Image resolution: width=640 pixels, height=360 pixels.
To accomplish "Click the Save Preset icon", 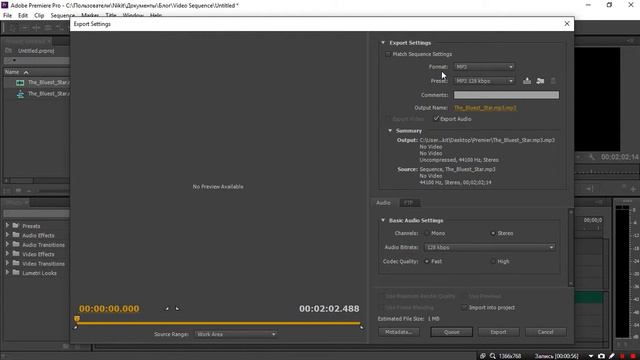I will pos(527,81).
